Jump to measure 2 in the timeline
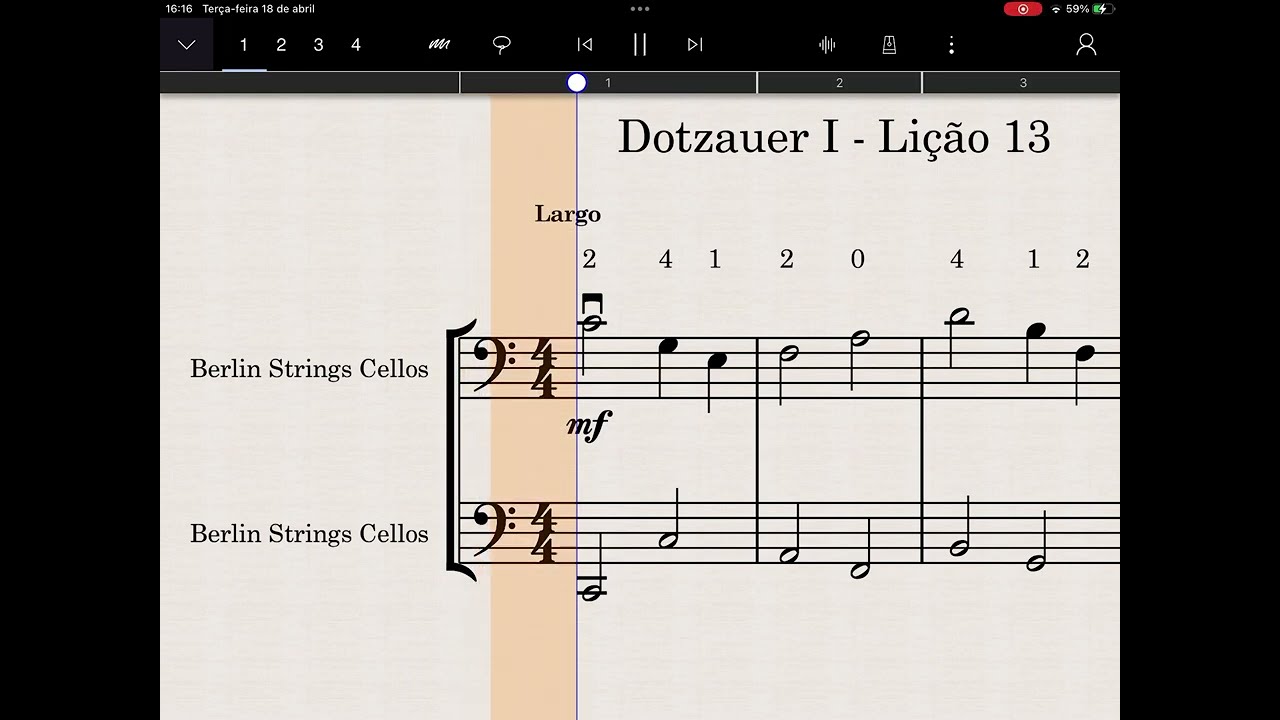The image size is (1280, 720). (x=839, y=83)
